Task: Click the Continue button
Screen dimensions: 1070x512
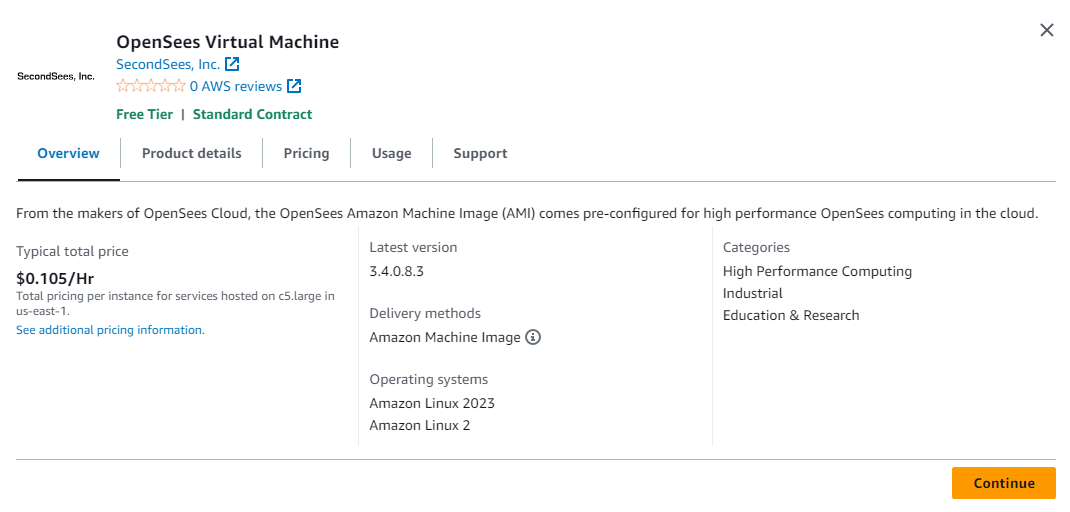Action: point(1004,483)
